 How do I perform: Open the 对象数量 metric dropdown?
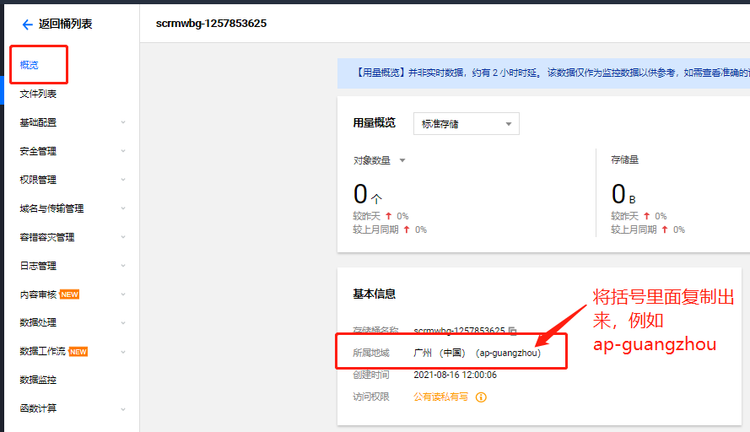403,160
